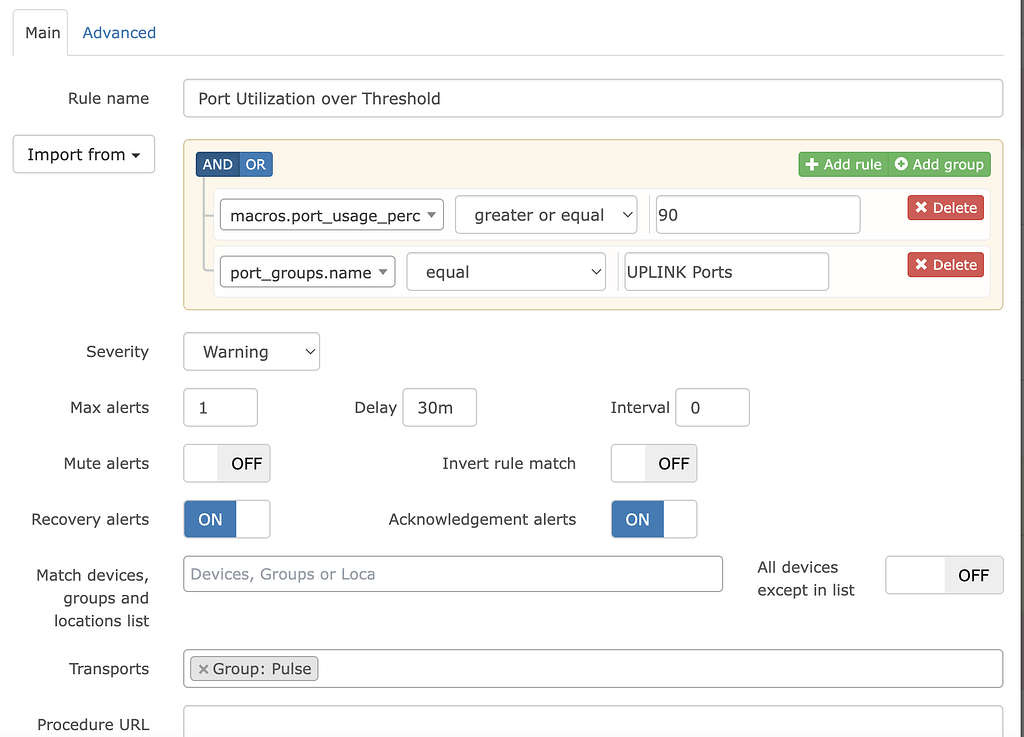Change the 'greater or equal' operator dropdown
The width and height of the screenshot is (1024, 737).
546,214
